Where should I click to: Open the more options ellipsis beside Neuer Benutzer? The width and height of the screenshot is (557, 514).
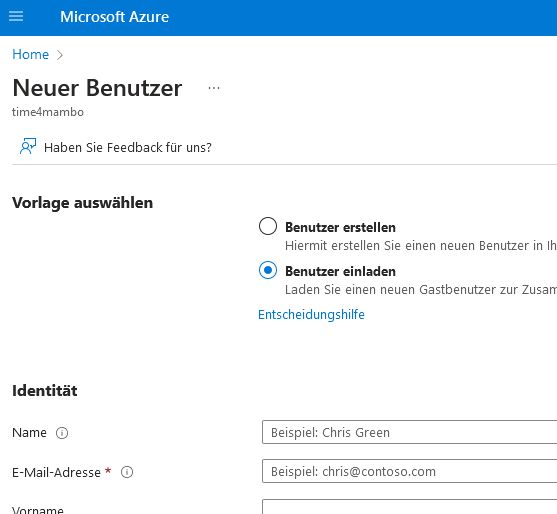pyautogui.click(x=213, y=88)
